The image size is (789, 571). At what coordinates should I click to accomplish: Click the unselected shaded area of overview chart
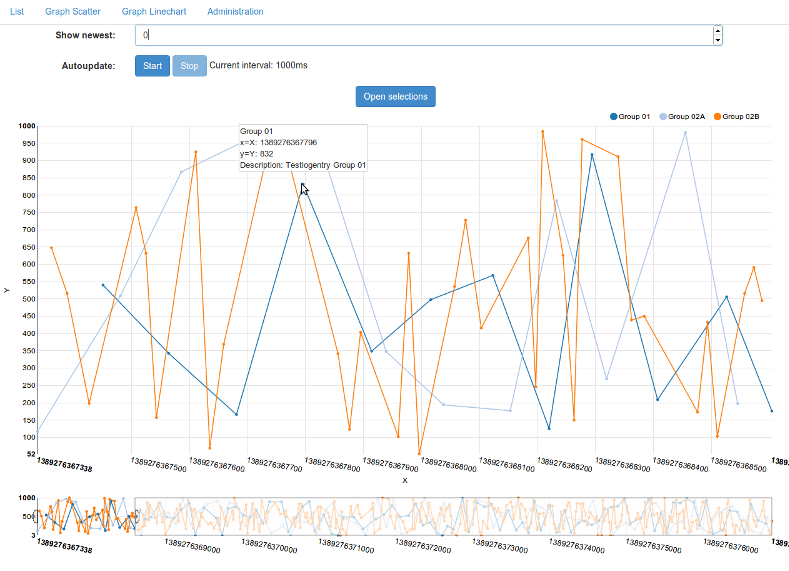pyautogui.click(x=453, y=516)
